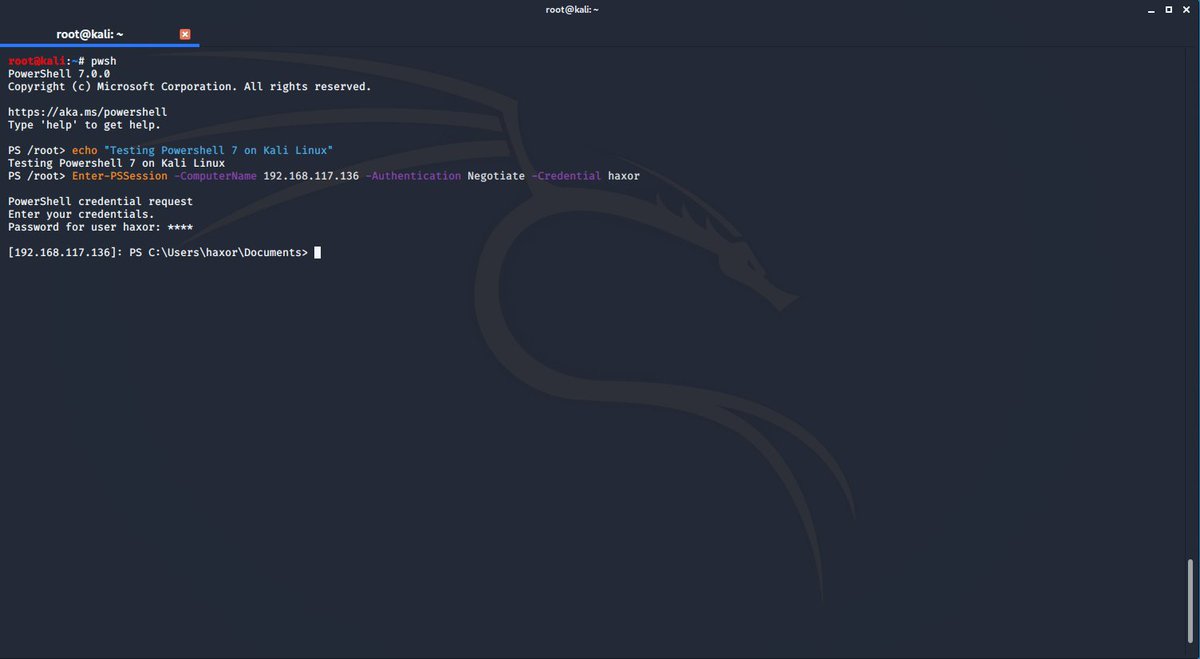This screenshot has width=1200, height=659.
Task: Open the https://aka.ms/powershell URL text
Action: (87, 112)
